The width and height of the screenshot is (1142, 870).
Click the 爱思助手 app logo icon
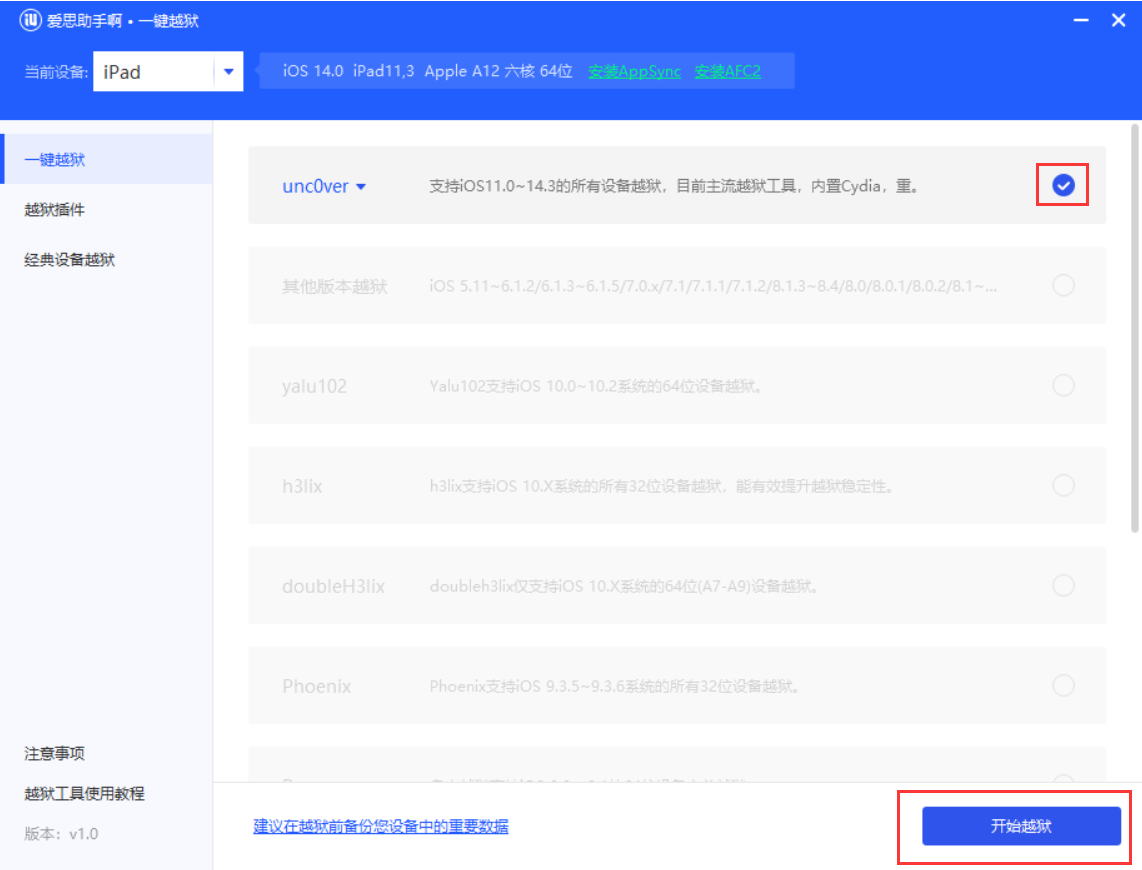pos(31,20)
